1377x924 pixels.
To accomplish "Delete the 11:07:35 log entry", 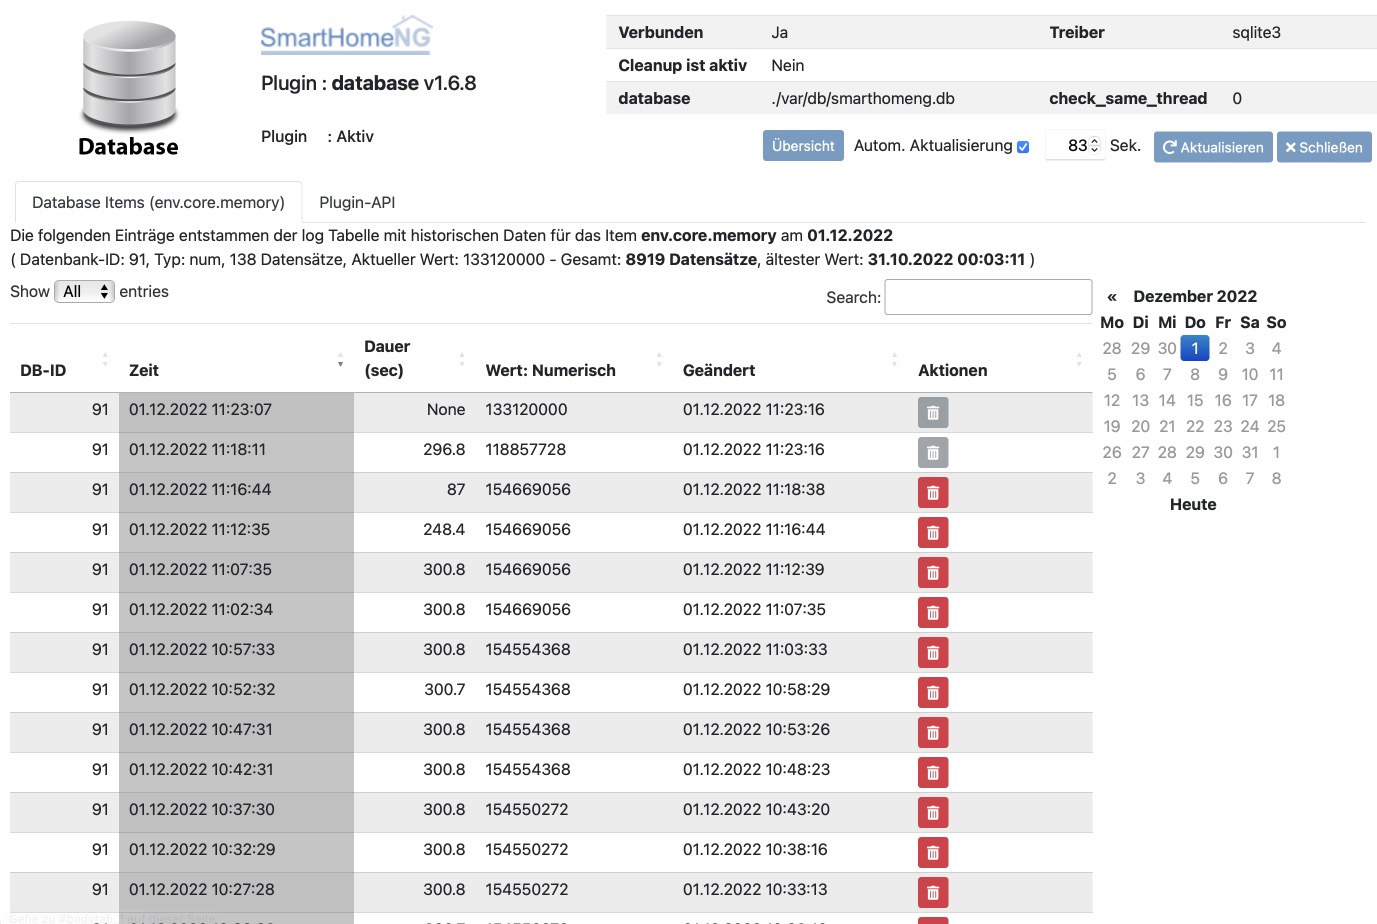I will click(x=933, y=573).
